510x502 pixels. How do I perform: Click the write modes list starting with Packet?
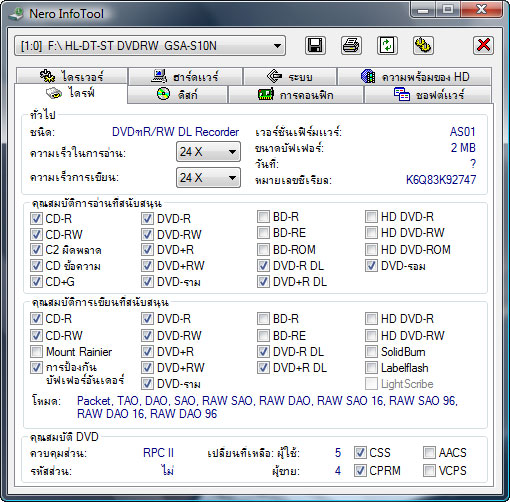pyautogui.click(x=267, y=407)
